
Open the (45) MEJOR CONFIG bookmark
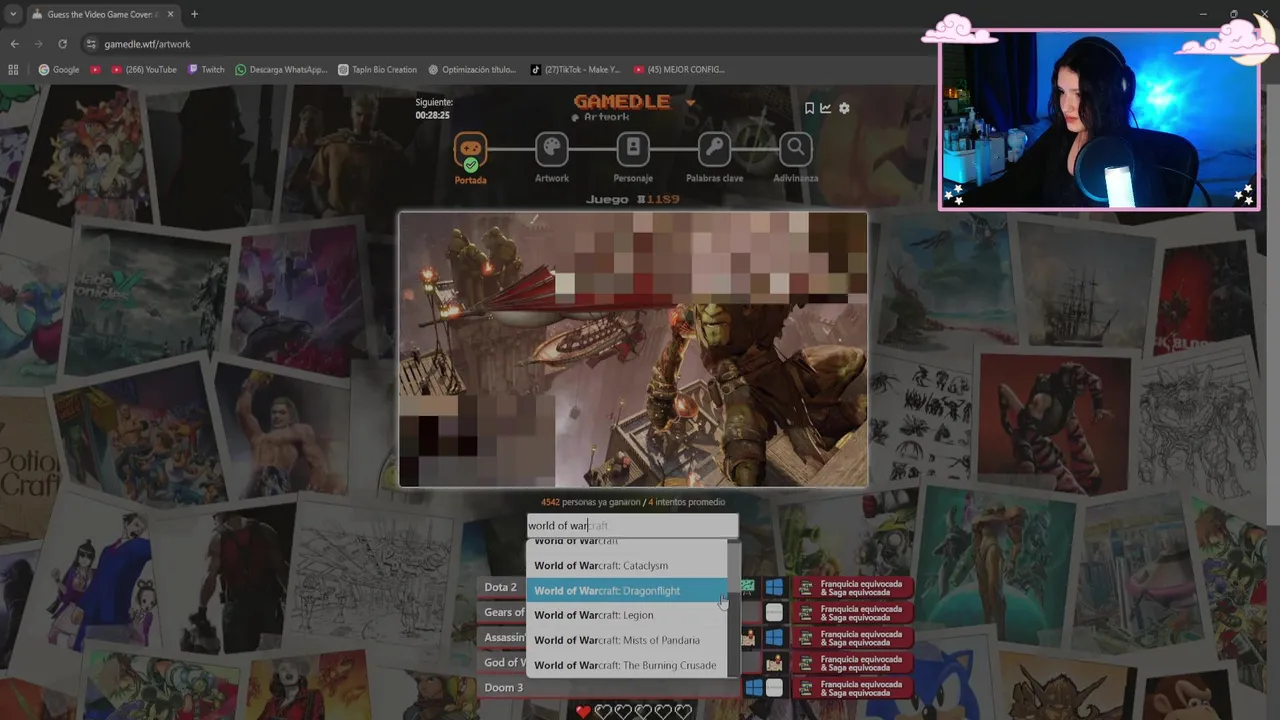tap(679, 70)
